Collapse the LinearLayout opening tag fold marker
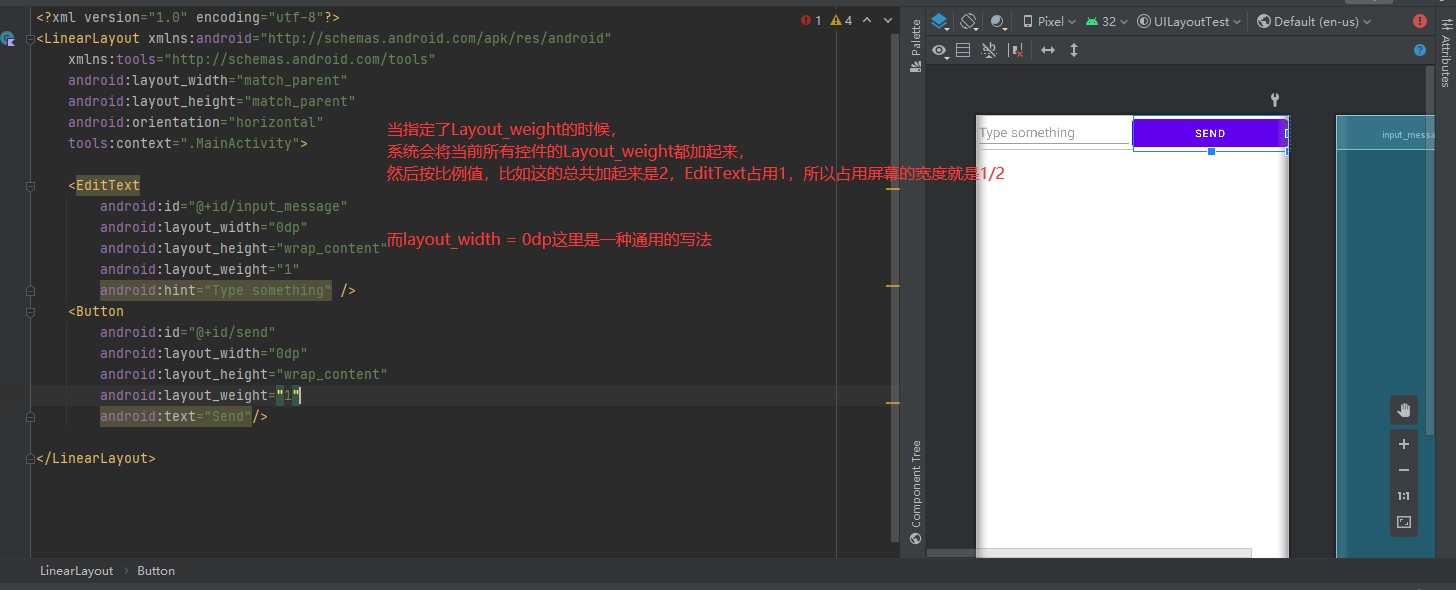This screenshot has height=590, width=1456. tap(31, 39)
